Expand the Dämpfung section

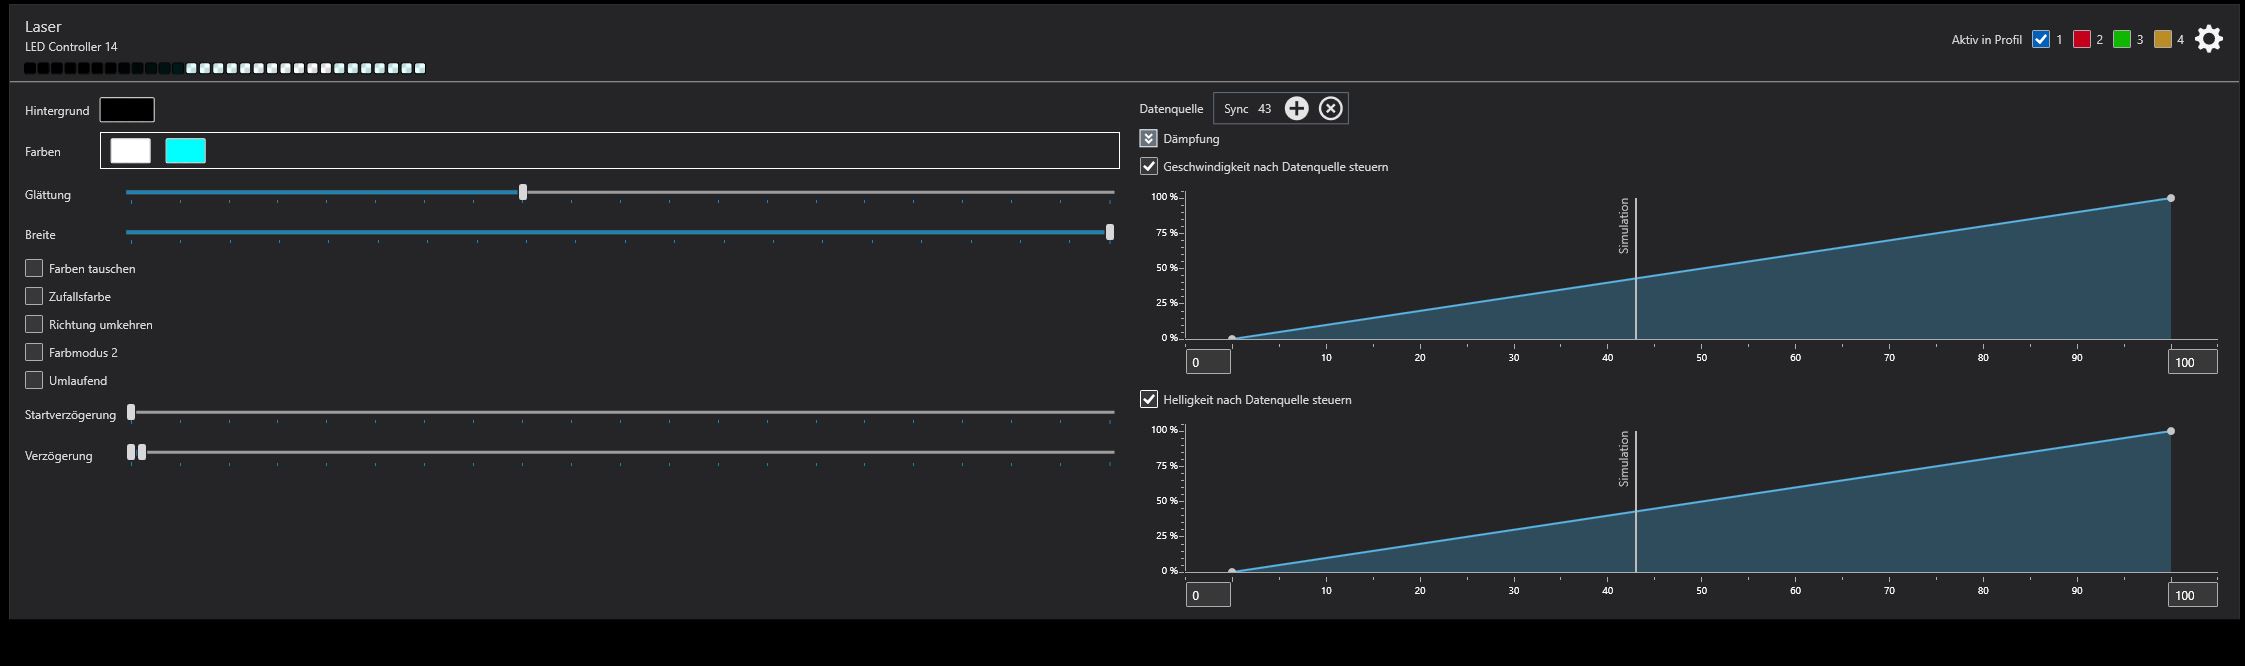(x=1148, y=139)
